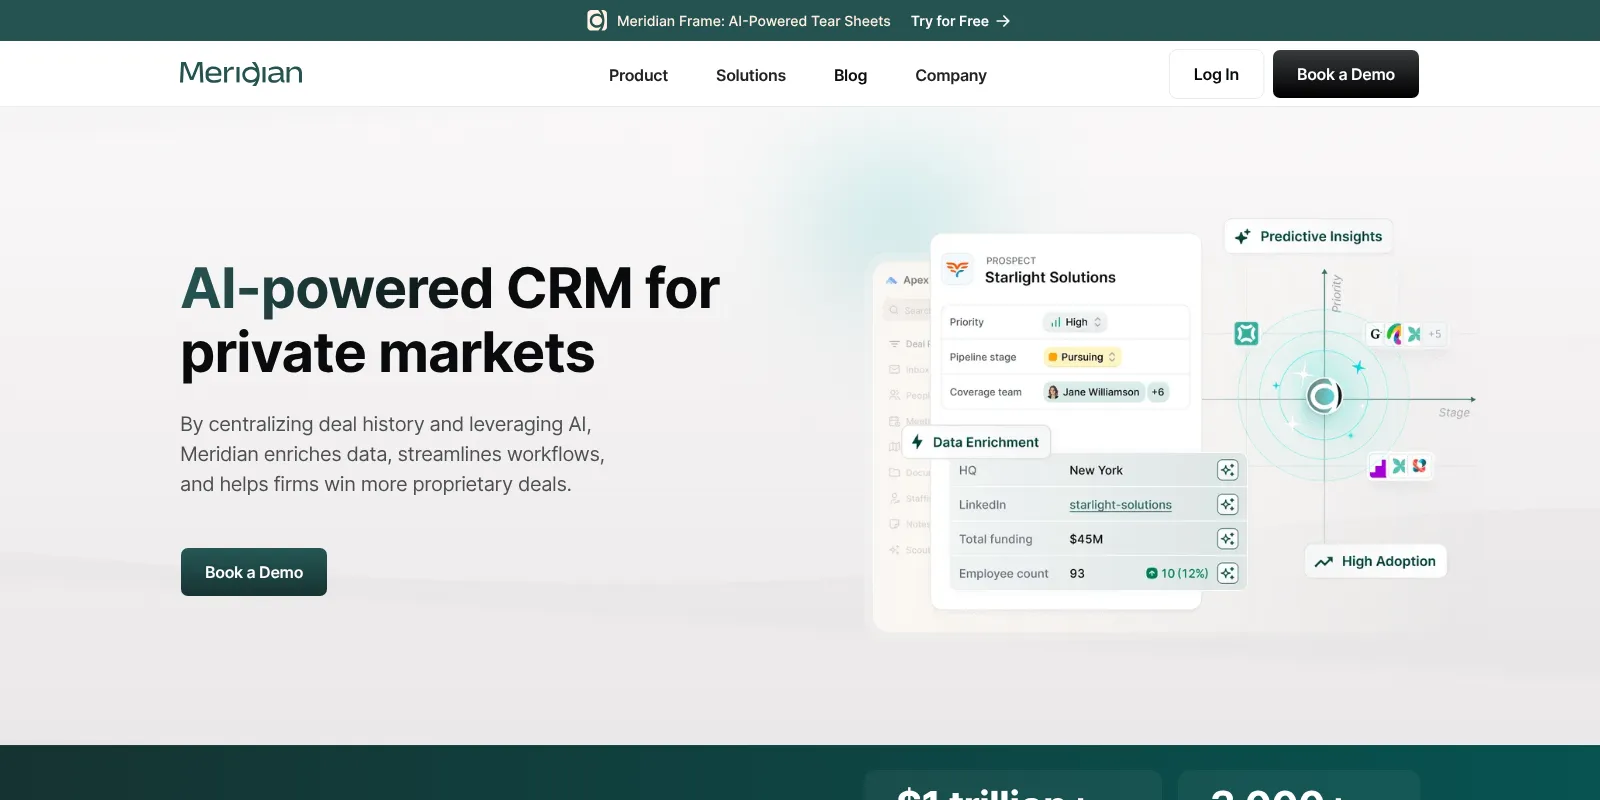The height and width of the screenshot is (800, 1600).
Task: Click the Employee count row's sparkle icon
Action: (1228, 573)
